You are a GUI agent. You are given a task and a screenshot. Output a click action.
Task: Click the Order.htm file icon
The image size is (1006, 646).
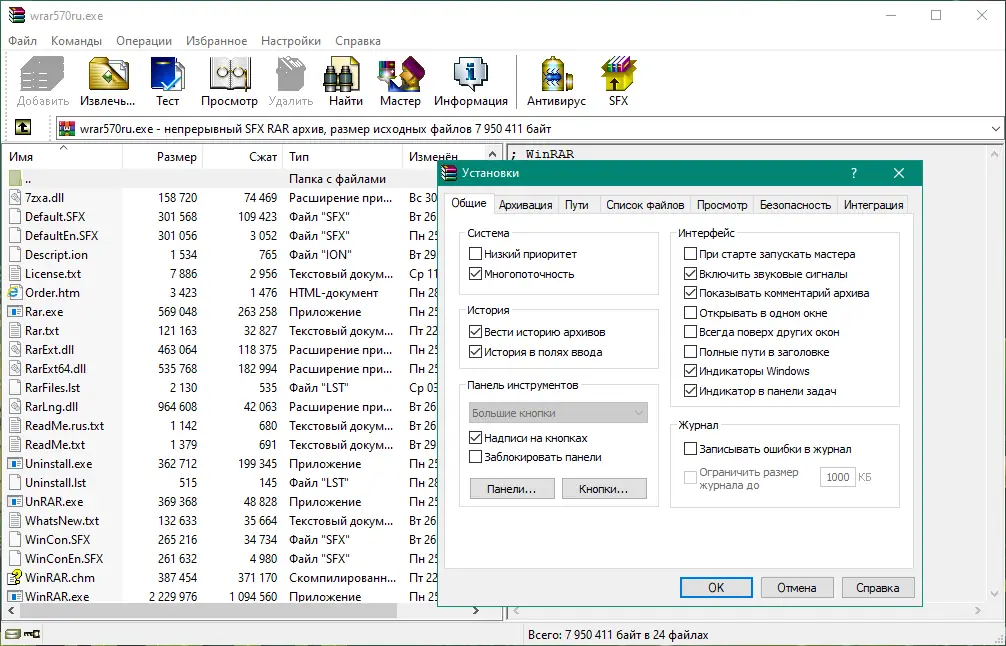(x=15, y=293)
